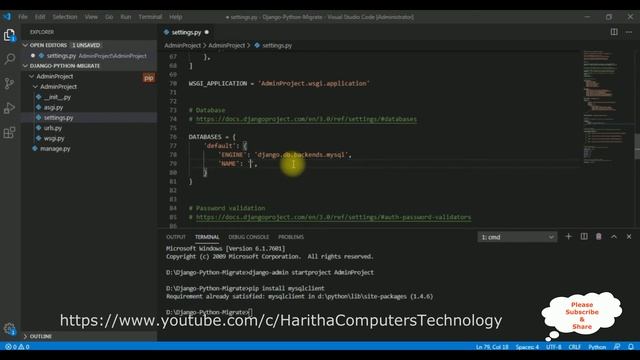This screenshot has width=640, height=360.
Task: Click the feedback icon in status bar
Action: (x=617, y=347)
